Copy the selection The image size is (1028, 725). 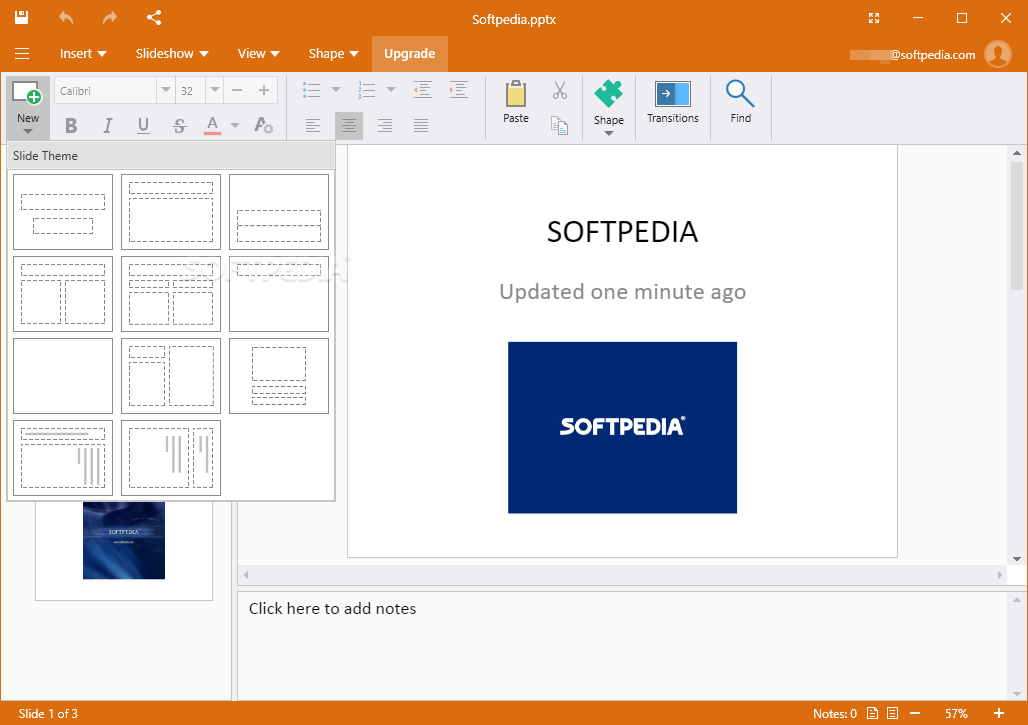(x=559, y=125)
